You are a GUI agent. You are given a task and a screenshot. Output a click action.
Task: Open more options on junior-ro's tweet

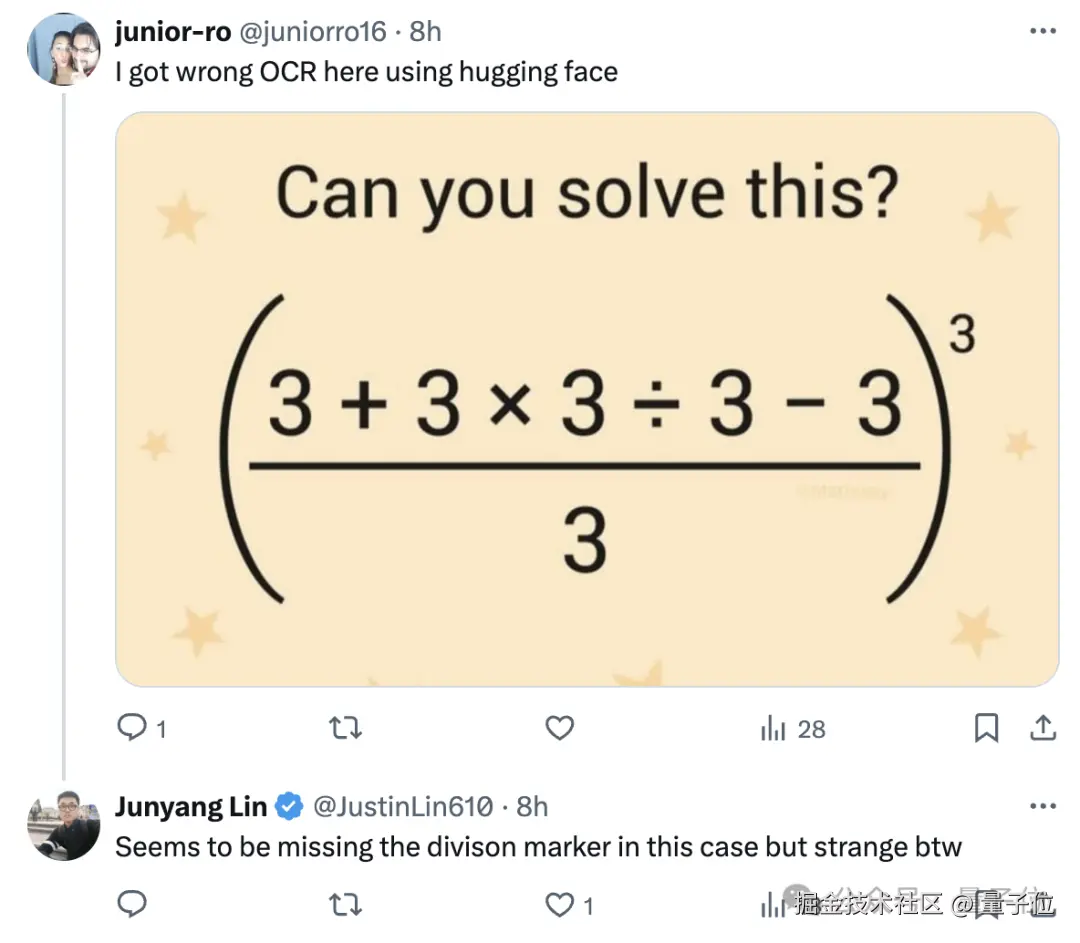point(1042,31)
